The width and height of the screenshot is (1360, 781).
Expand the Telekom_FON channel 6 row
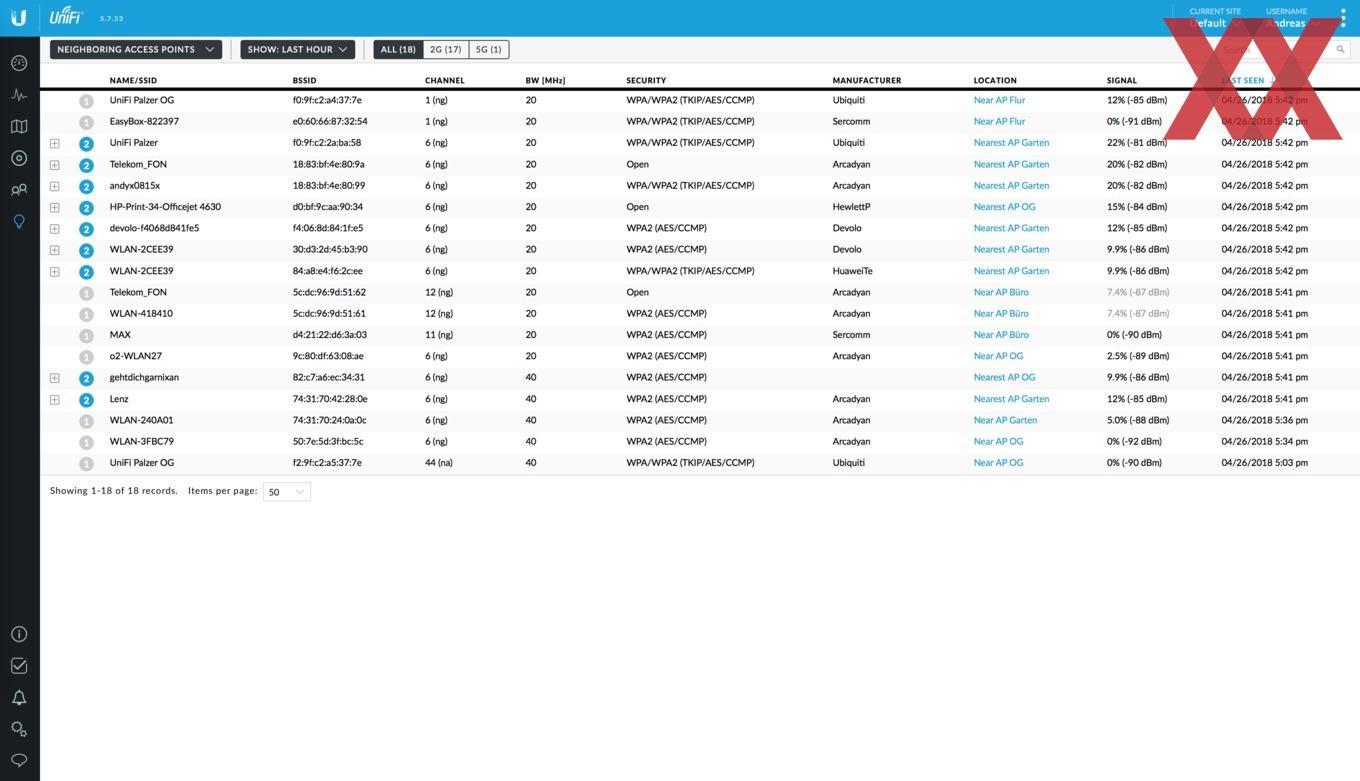point(55,164)
